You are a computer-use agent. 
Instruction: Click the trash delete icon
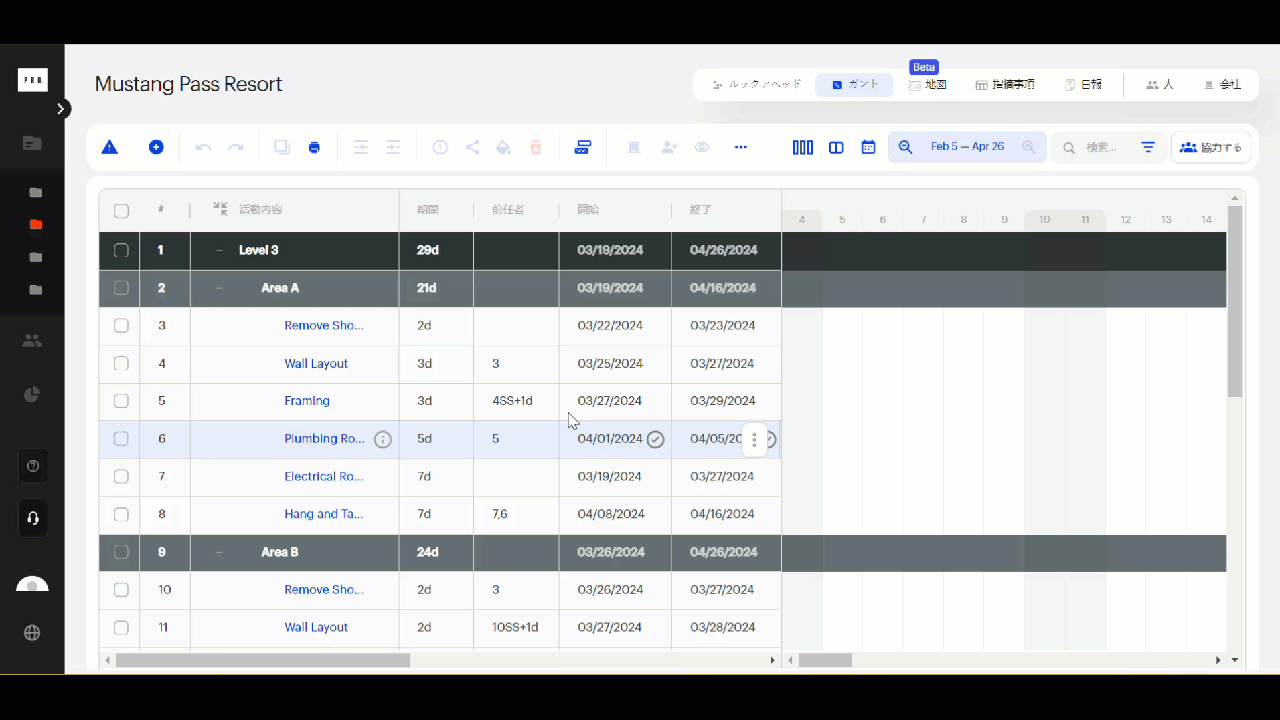(x=536, y=147)
